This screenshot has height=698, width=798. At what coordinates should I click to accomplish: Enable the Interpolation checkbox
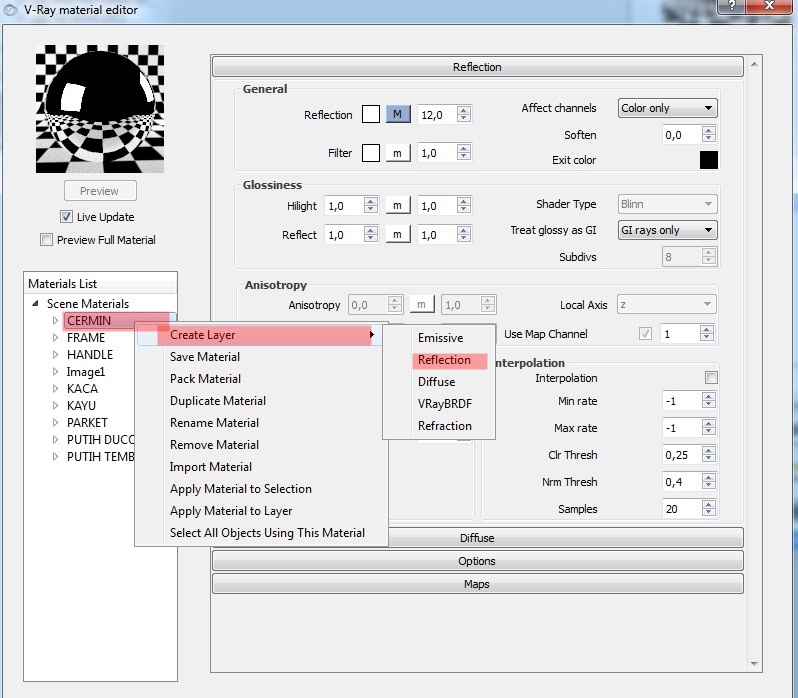pyautogui.click(x=711, y=377)
